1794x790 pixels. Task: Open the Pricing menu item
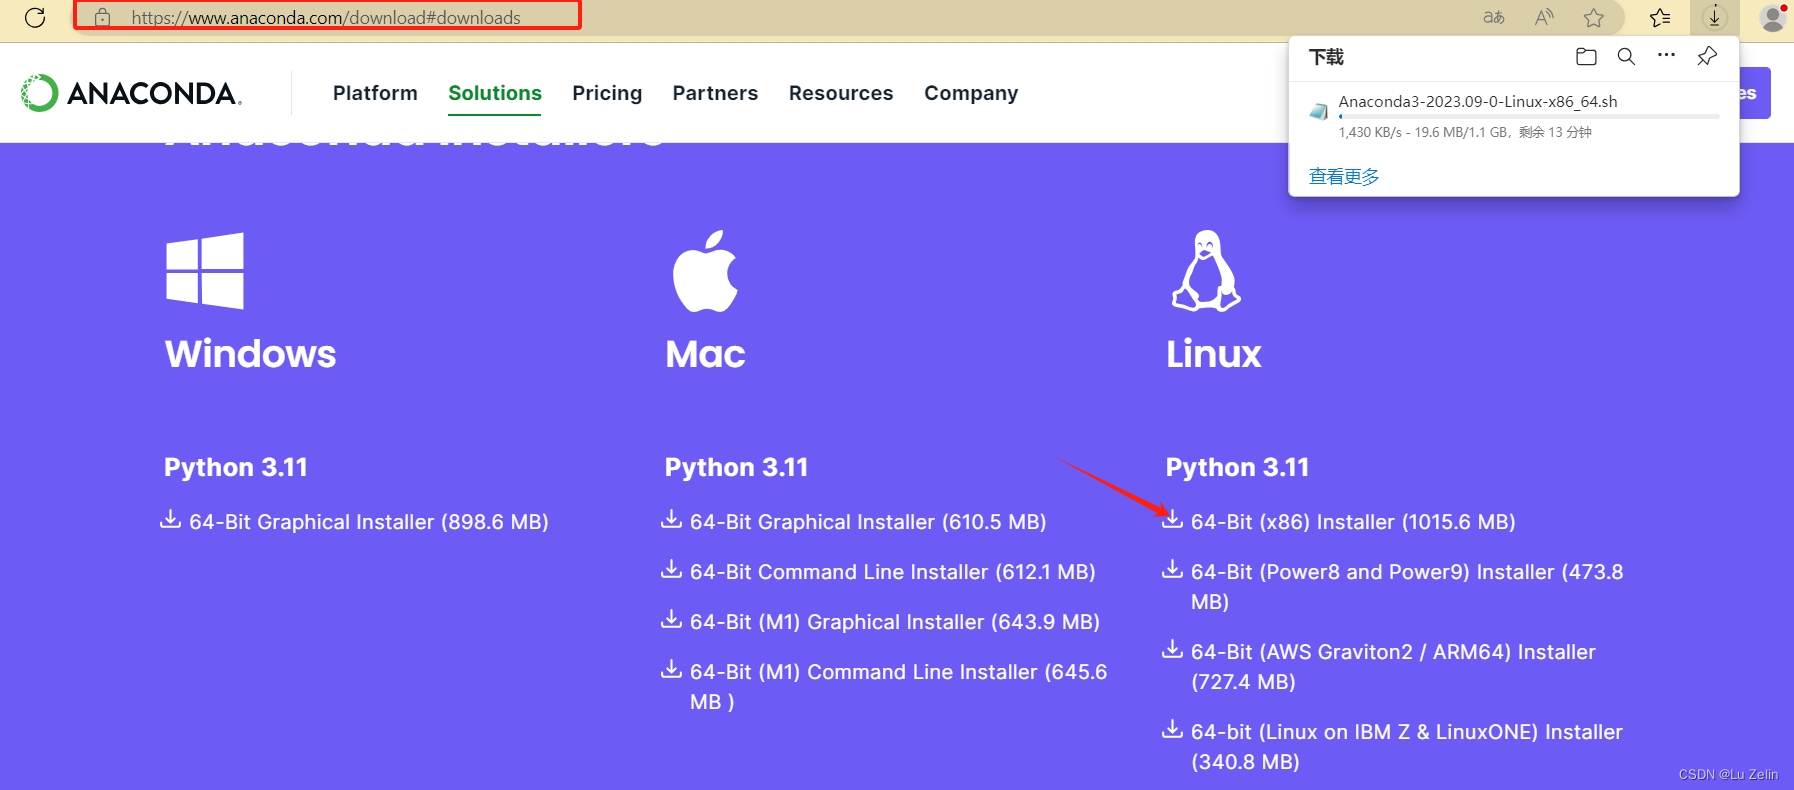tap(607, 93)
